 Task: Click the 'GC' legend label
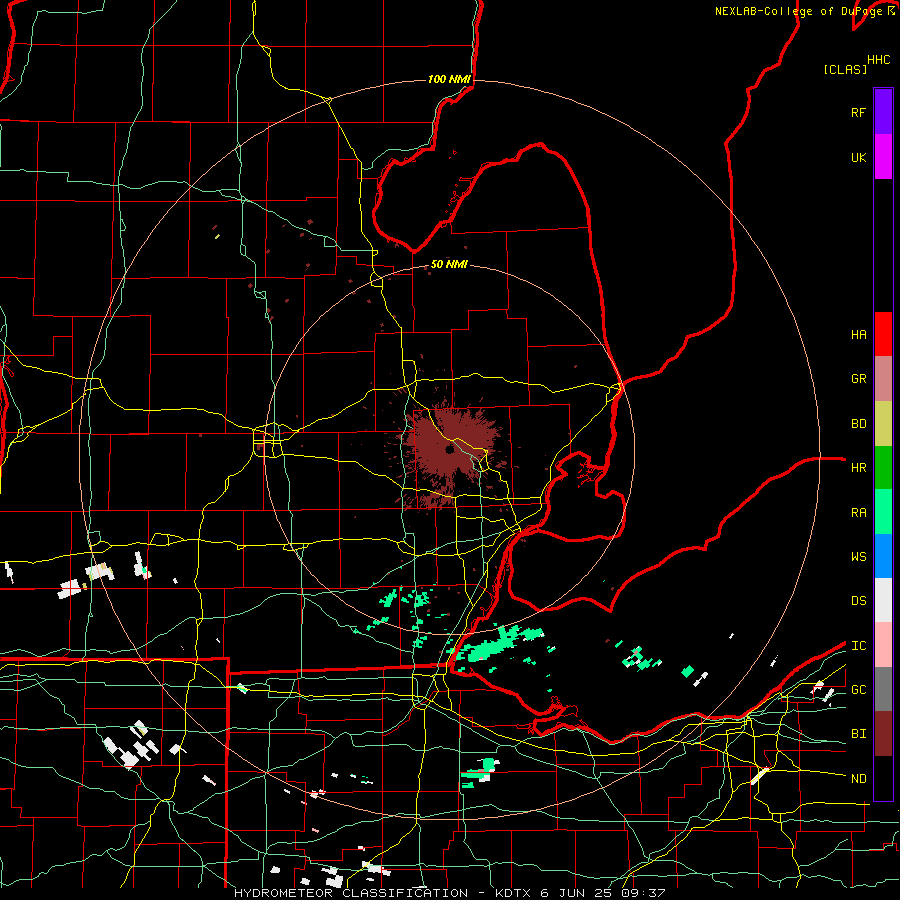click(x=859, y=690)
